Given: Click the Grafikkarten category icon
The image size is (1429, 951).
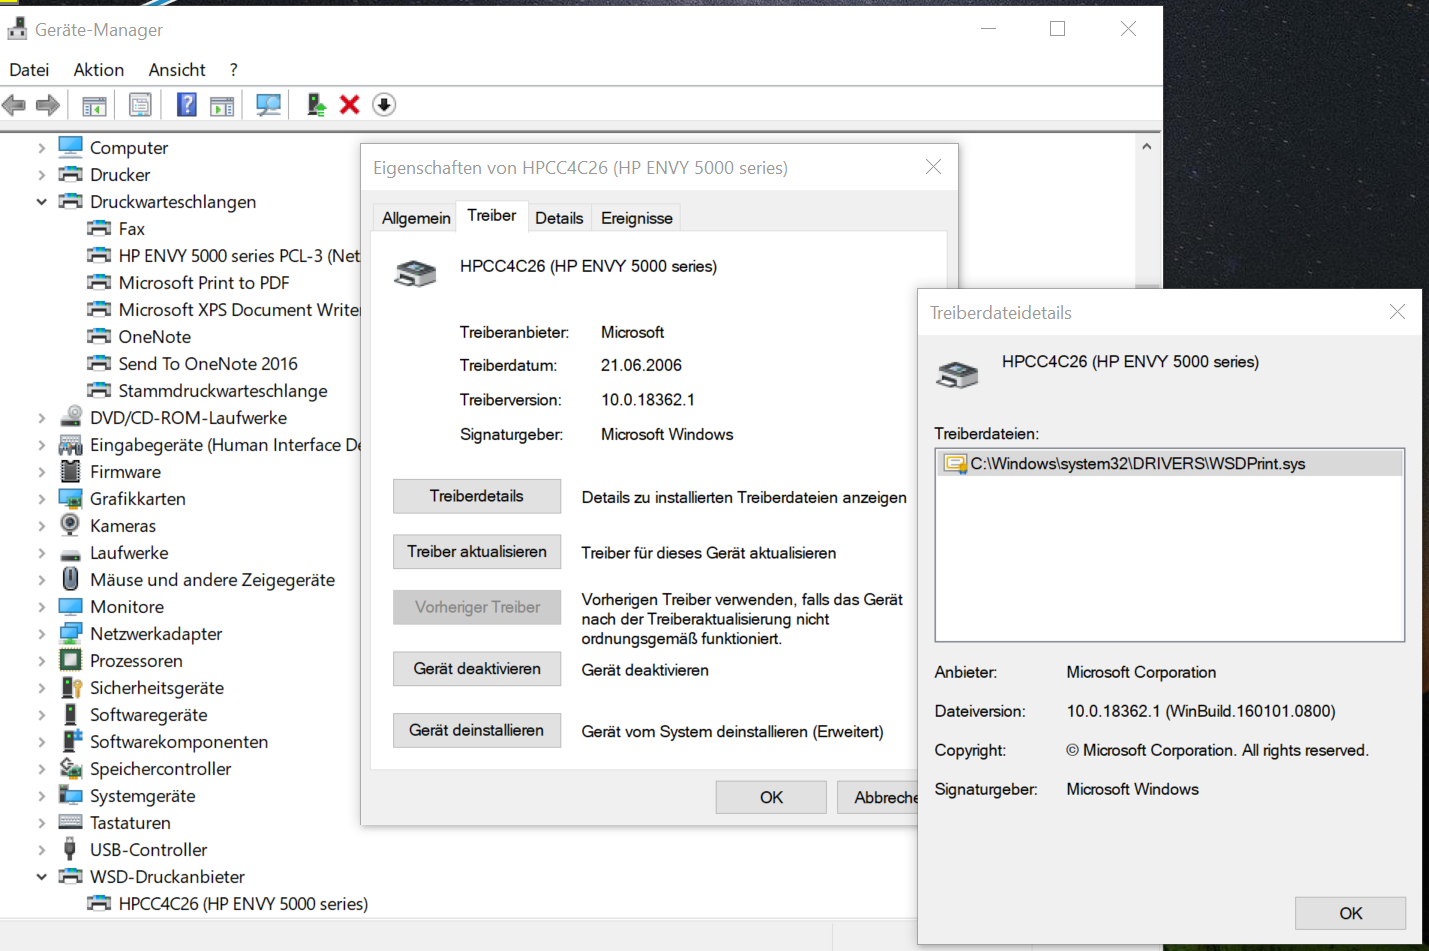Looking at the screenshot, I should (x=71, y=498).
